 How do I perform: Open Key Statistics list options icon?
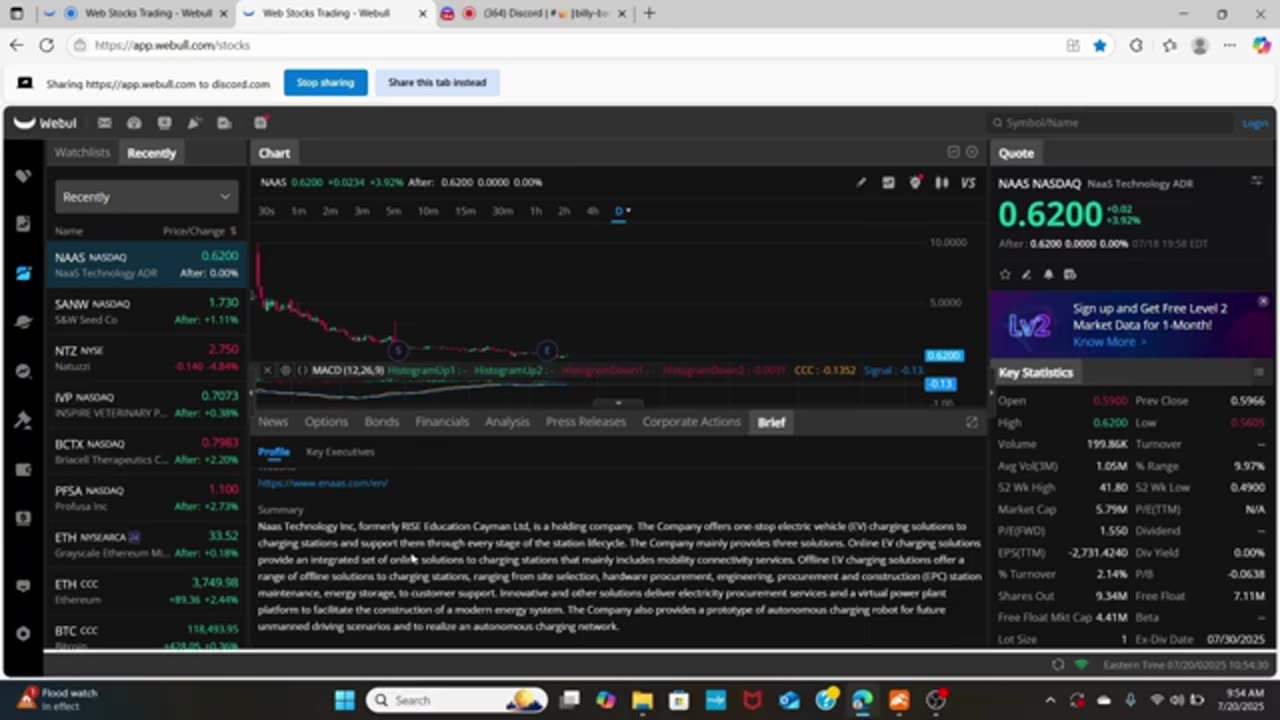coord(1259,372)
